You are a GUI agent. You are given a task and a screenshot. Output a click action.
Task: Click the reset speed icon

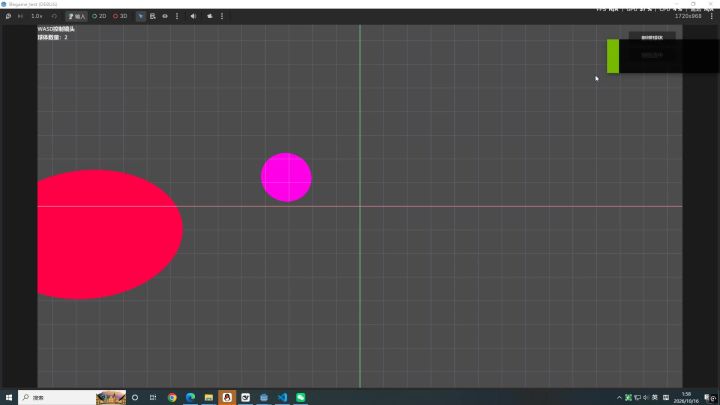click(54, 16)
